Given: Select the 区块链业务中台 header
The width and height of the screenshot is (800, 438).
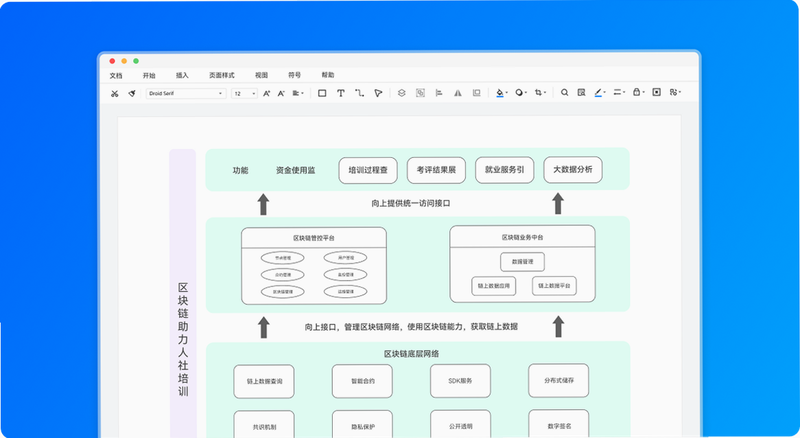Looking at the screenshot, I should tap(522, 237).
